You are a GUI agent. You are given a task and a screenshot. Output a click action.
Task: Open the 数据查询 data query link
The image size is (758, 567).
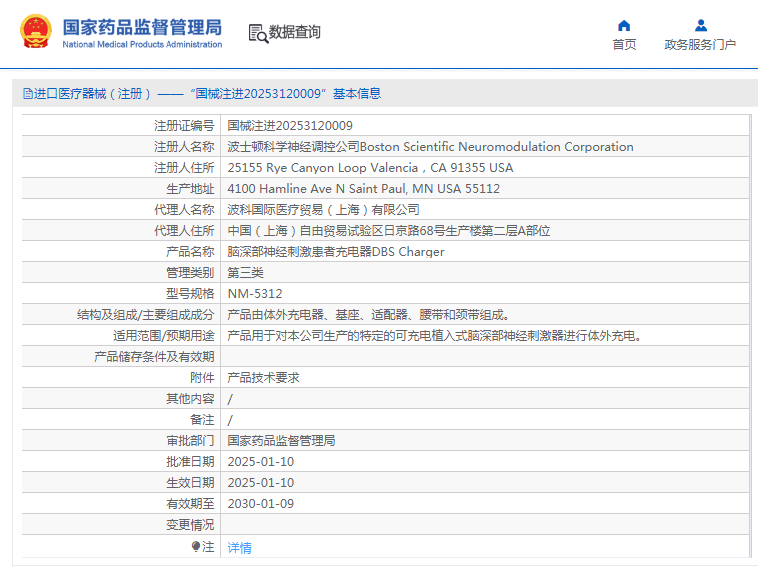[294, 32]
